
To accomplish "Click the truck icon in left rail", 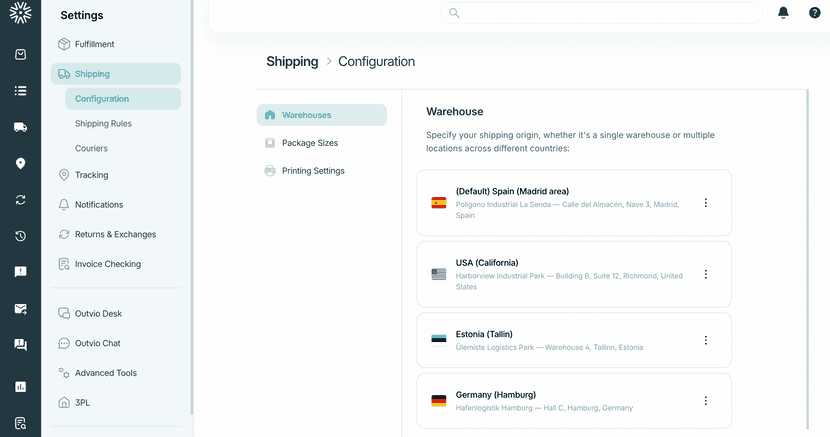I will [x=20, y=127].
